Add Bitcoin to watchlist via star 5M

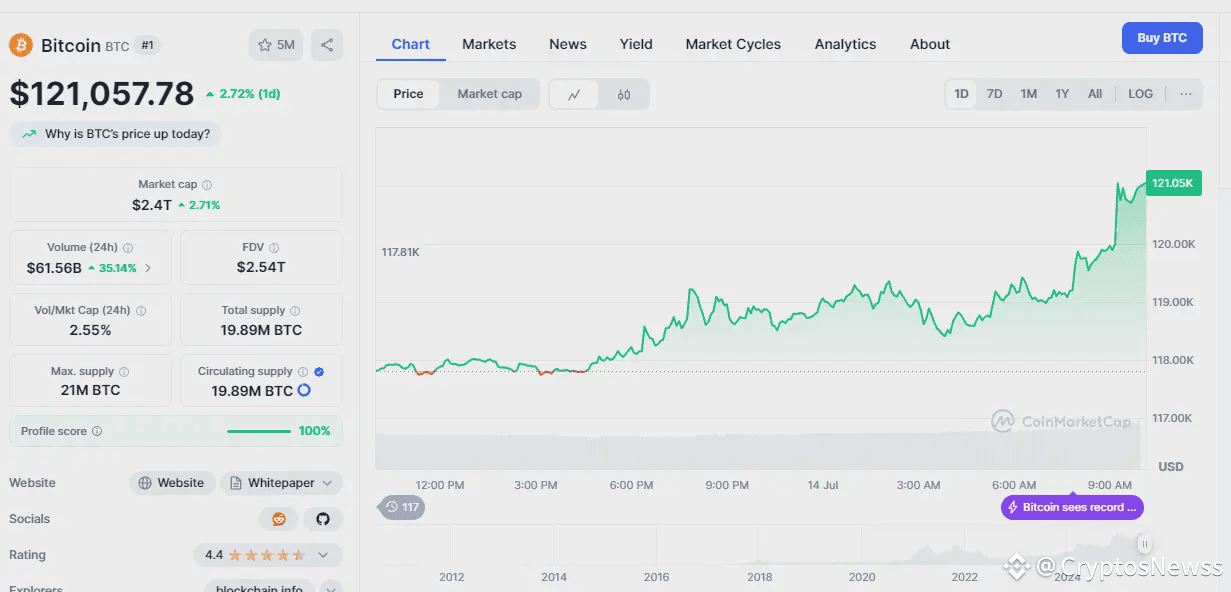pyautogui.click(x=276, y=45)
